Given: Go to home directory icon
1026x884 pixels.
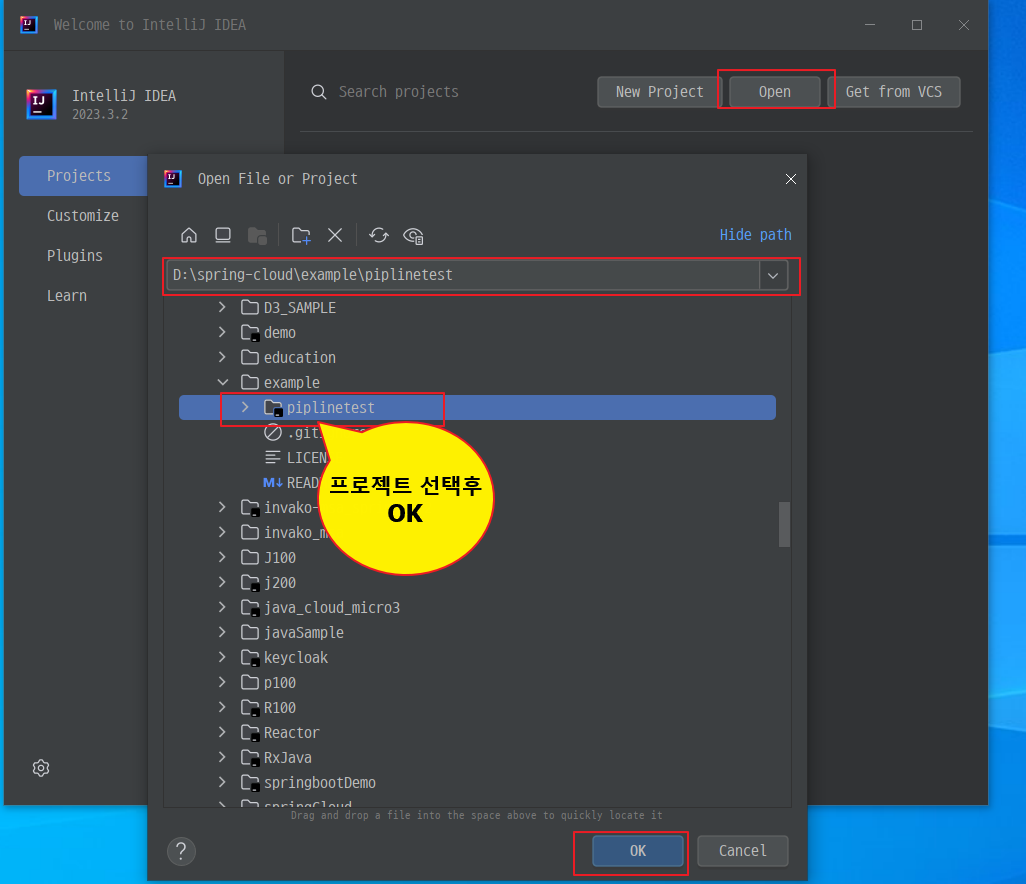Looking at the screenshot, I should tap(189, 235).
